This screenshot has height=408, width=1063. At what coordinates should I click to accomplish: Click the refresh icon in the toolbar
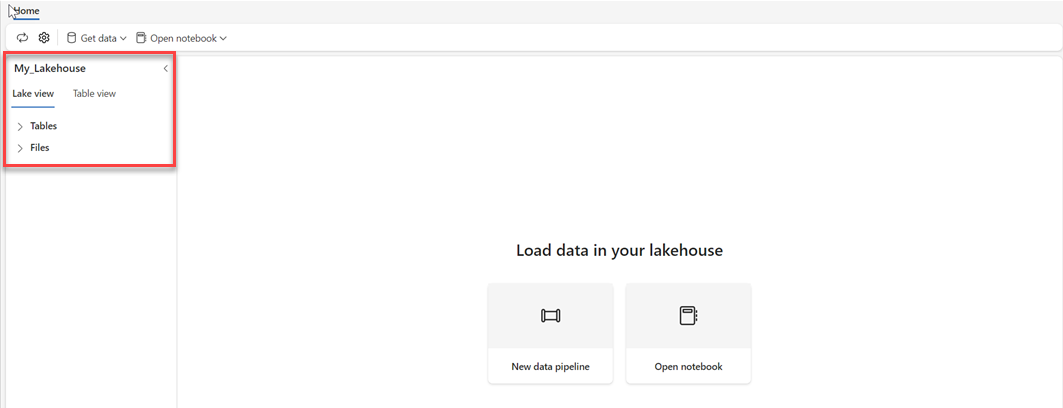pos(23,38)
